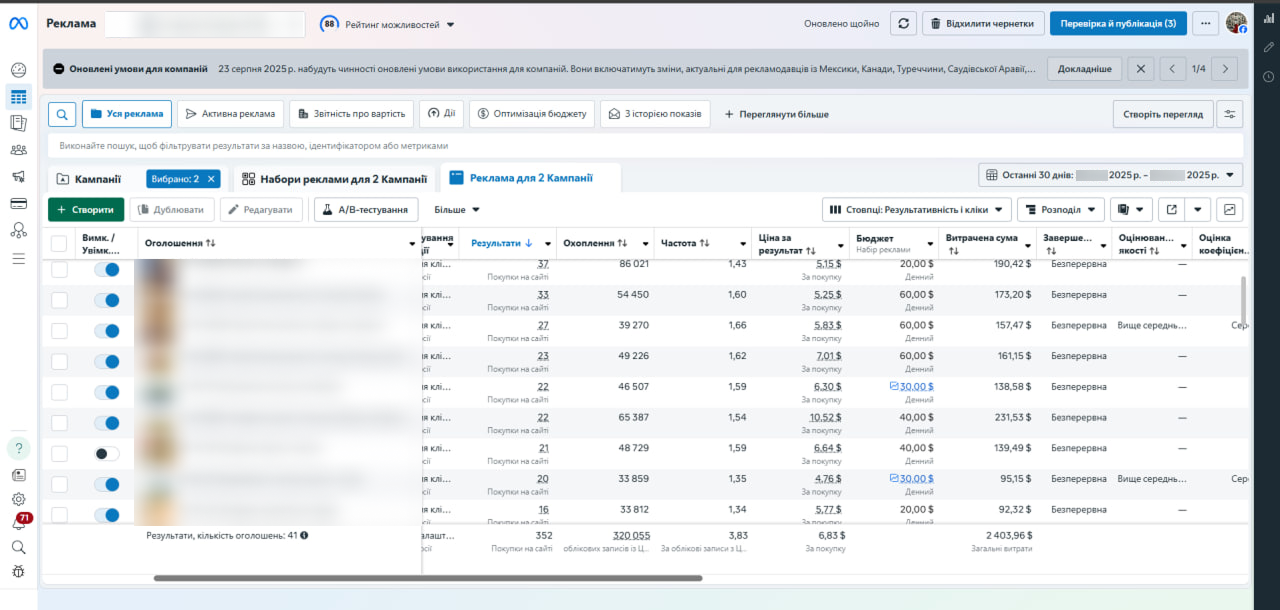The image size is (1280, 610).
Task: Select the Оптимізація бюджету view
Action: coord(532,114)
